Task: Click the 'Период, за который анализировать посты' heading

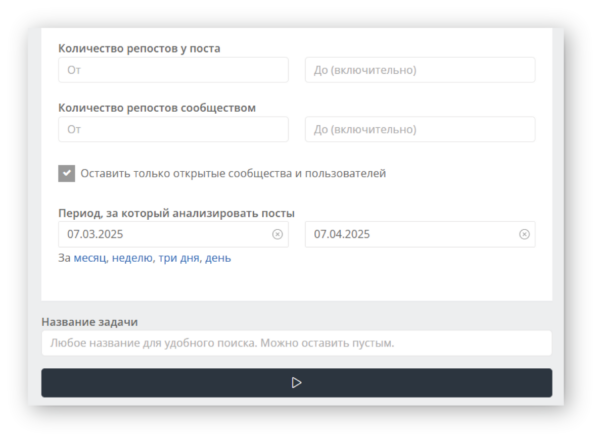Action: [x=176, y=213]
